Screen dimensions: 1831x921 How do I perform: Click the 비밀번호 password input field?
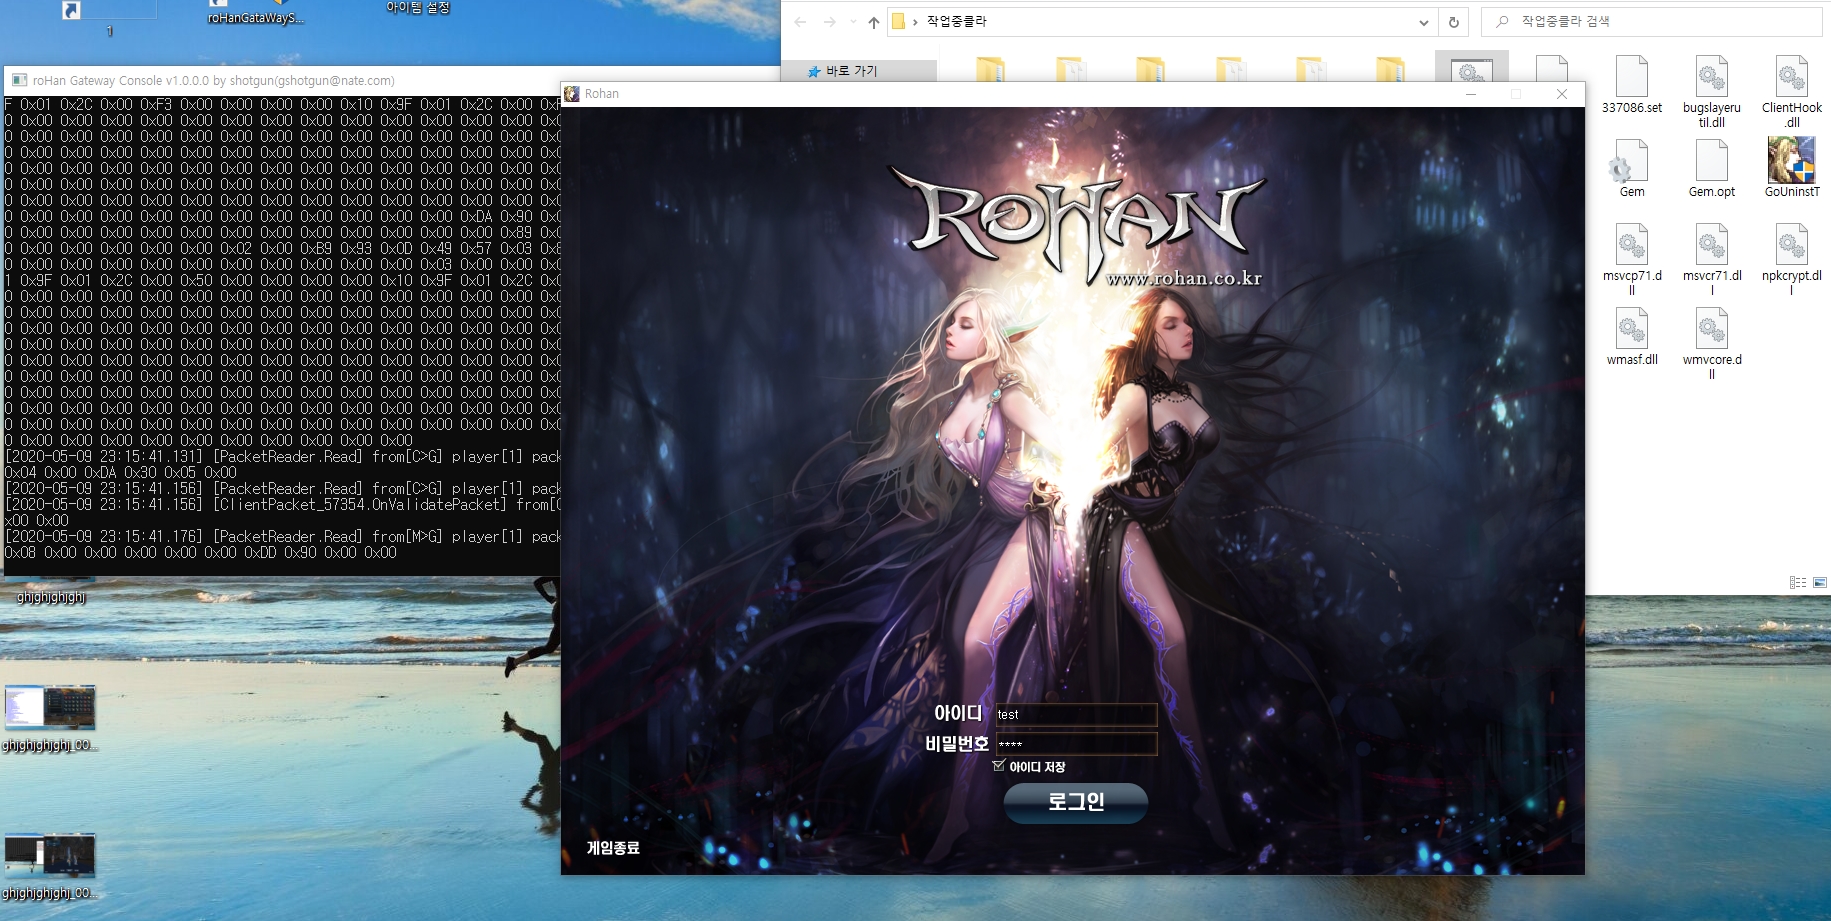pyautogui.click(x=1076, y=743)
